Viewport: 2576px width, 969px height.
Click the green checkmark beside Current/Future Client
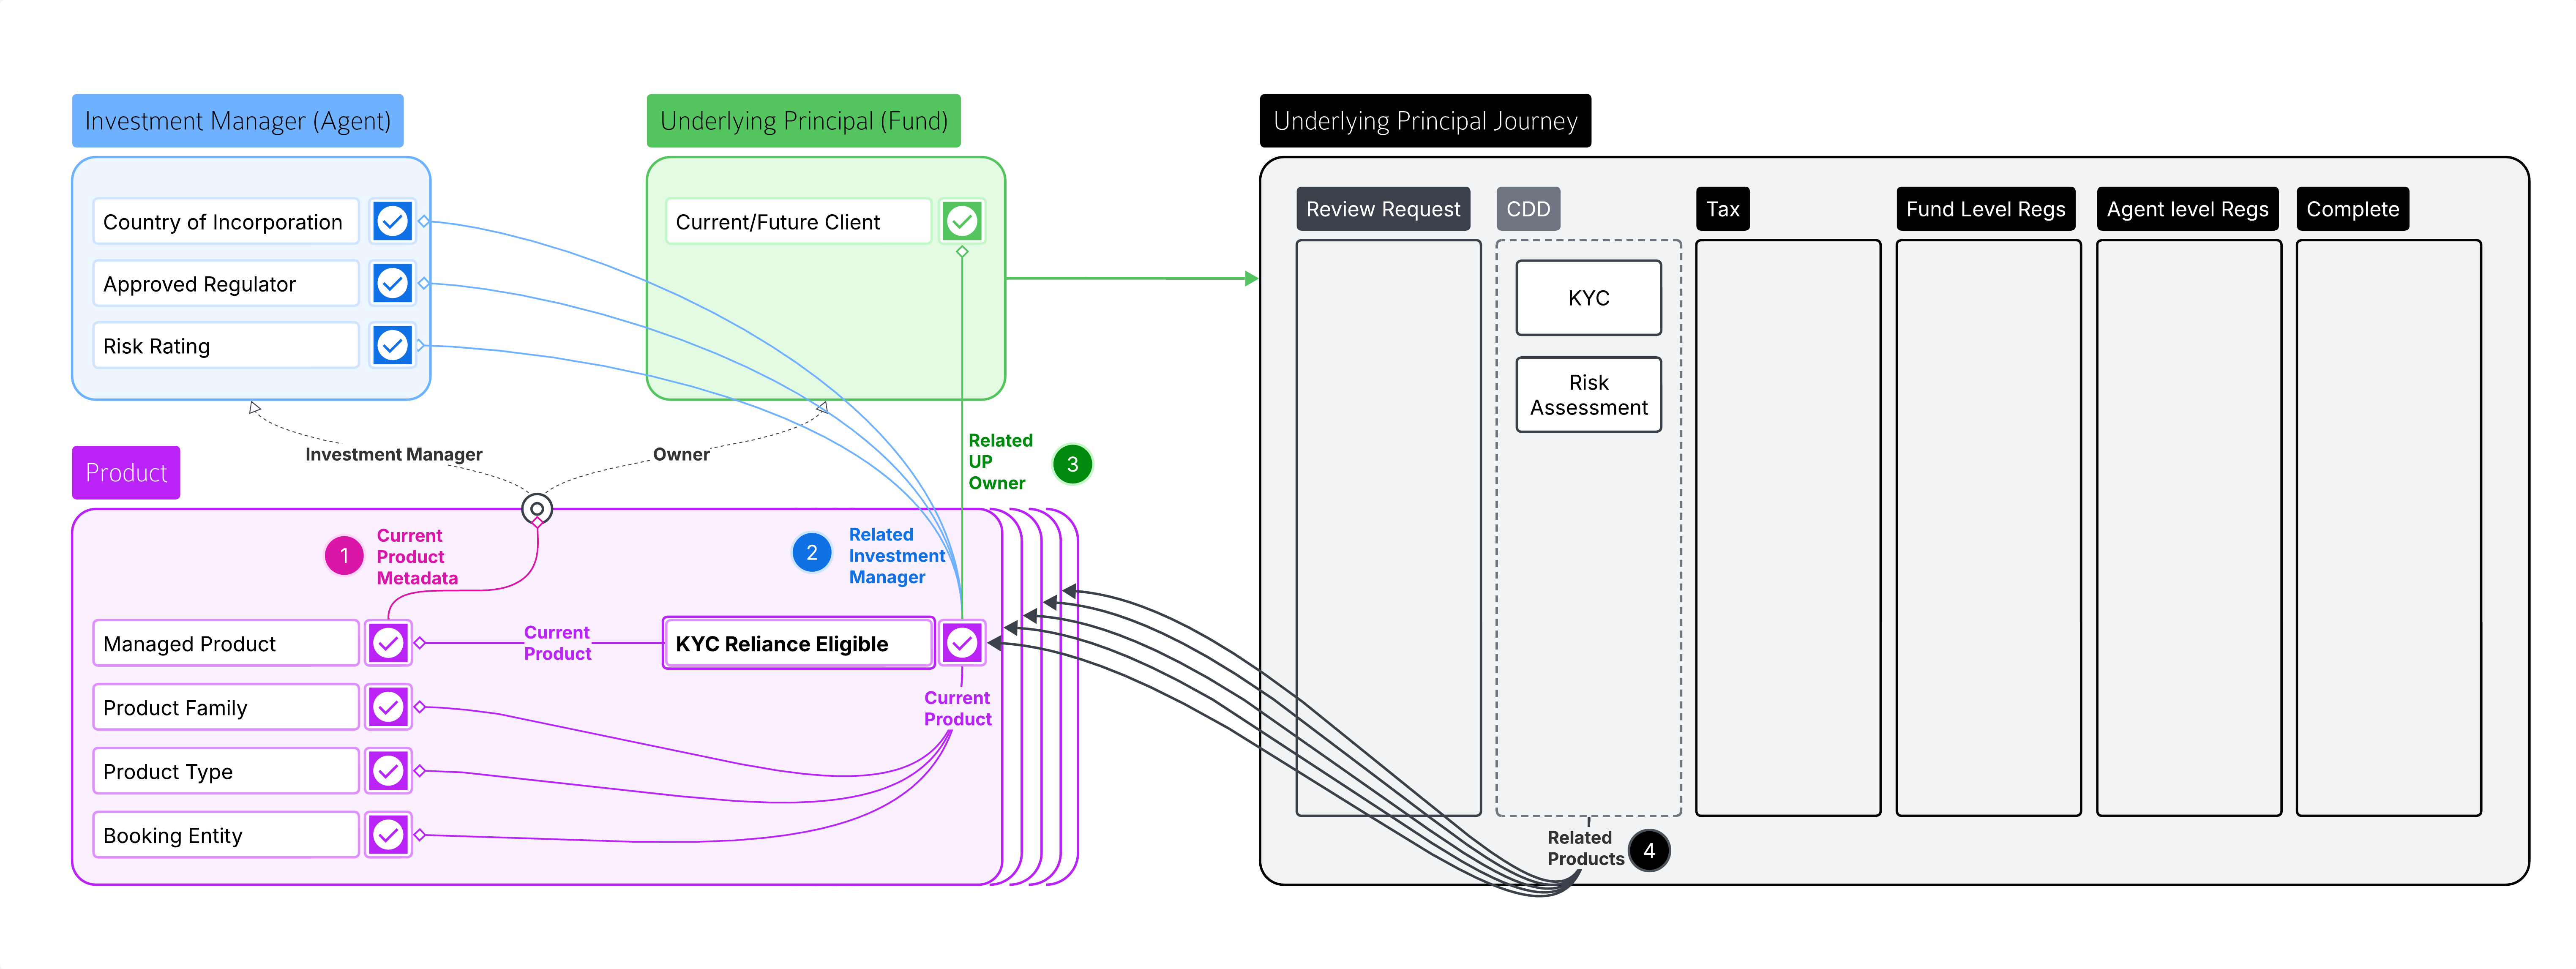962,221
